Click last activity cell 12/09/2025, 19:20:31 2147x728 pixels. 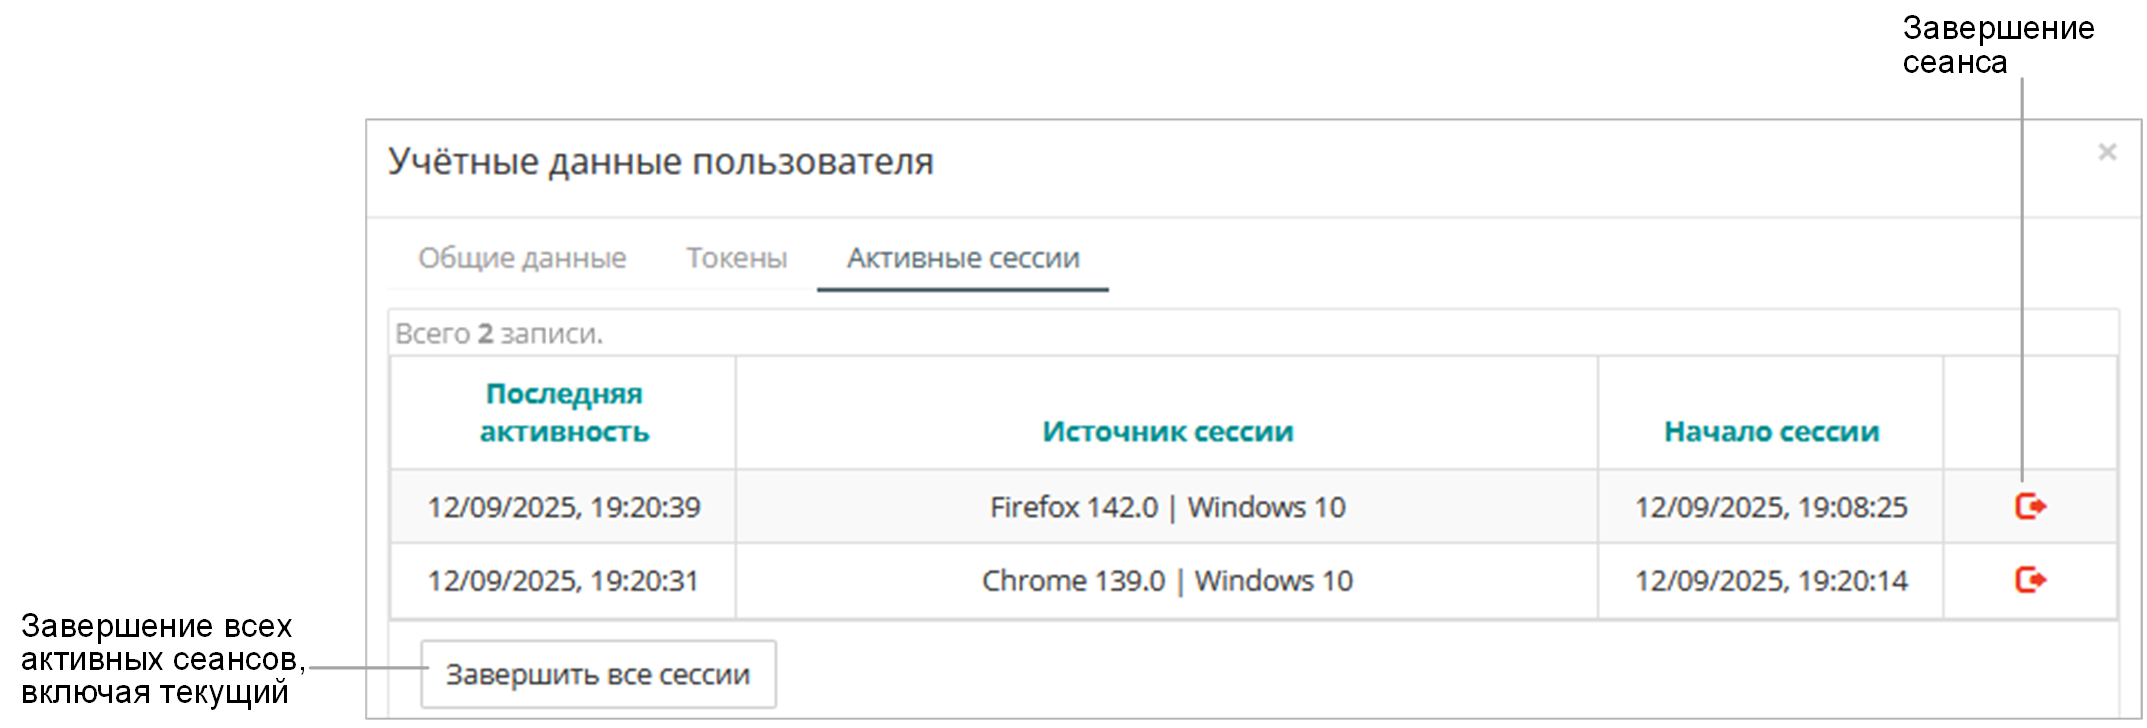563,581
